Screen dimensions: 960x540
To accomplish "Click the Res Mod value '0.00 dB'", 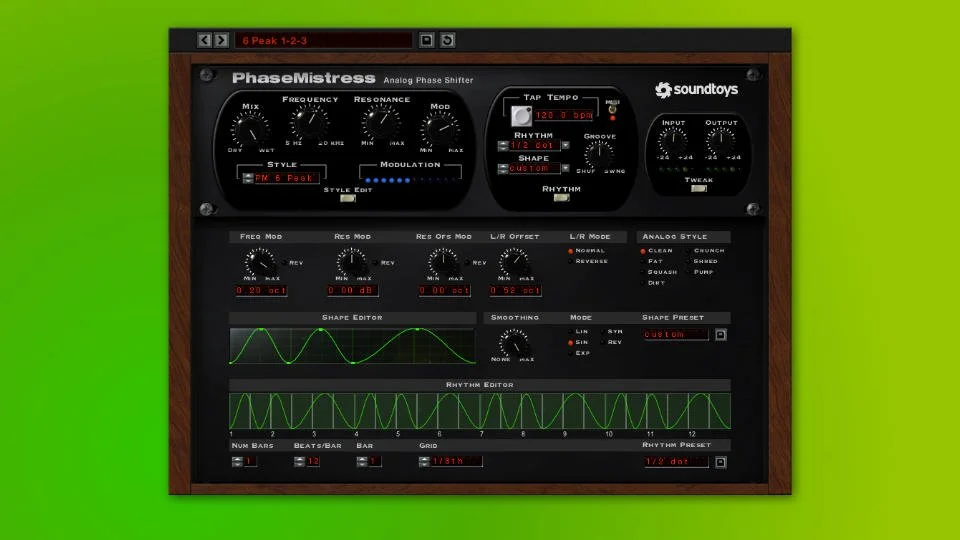I will pos(352,290).
